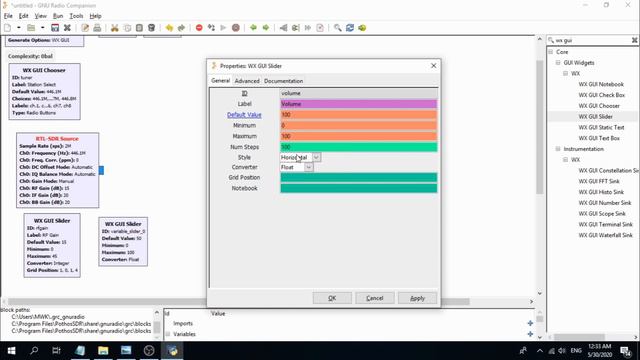Collapse the Instrumentation tree node
This screenshot has height=360, width=640.
click(558, 149)
